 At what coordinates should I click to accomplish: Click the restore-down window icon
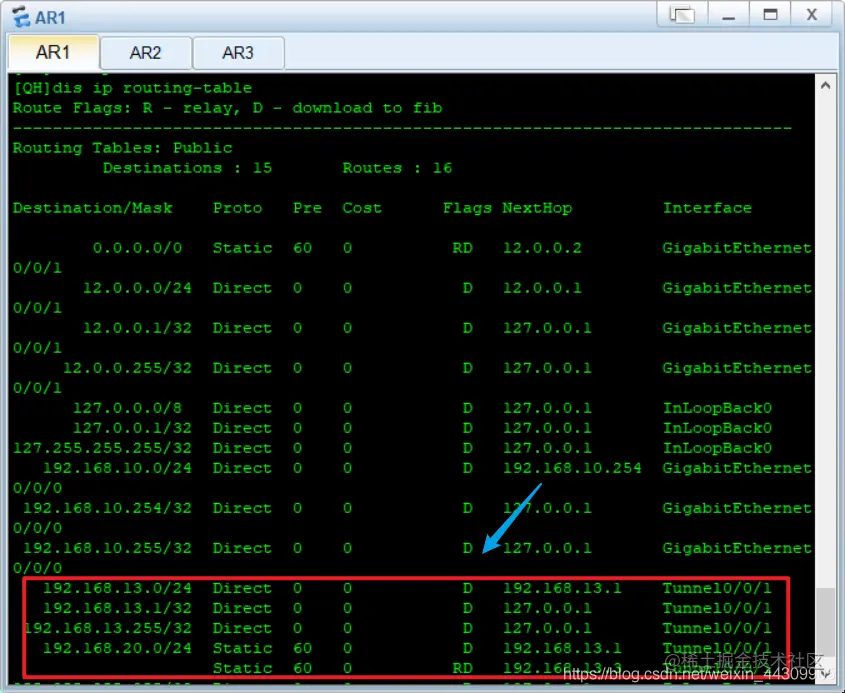click(682, 15)
